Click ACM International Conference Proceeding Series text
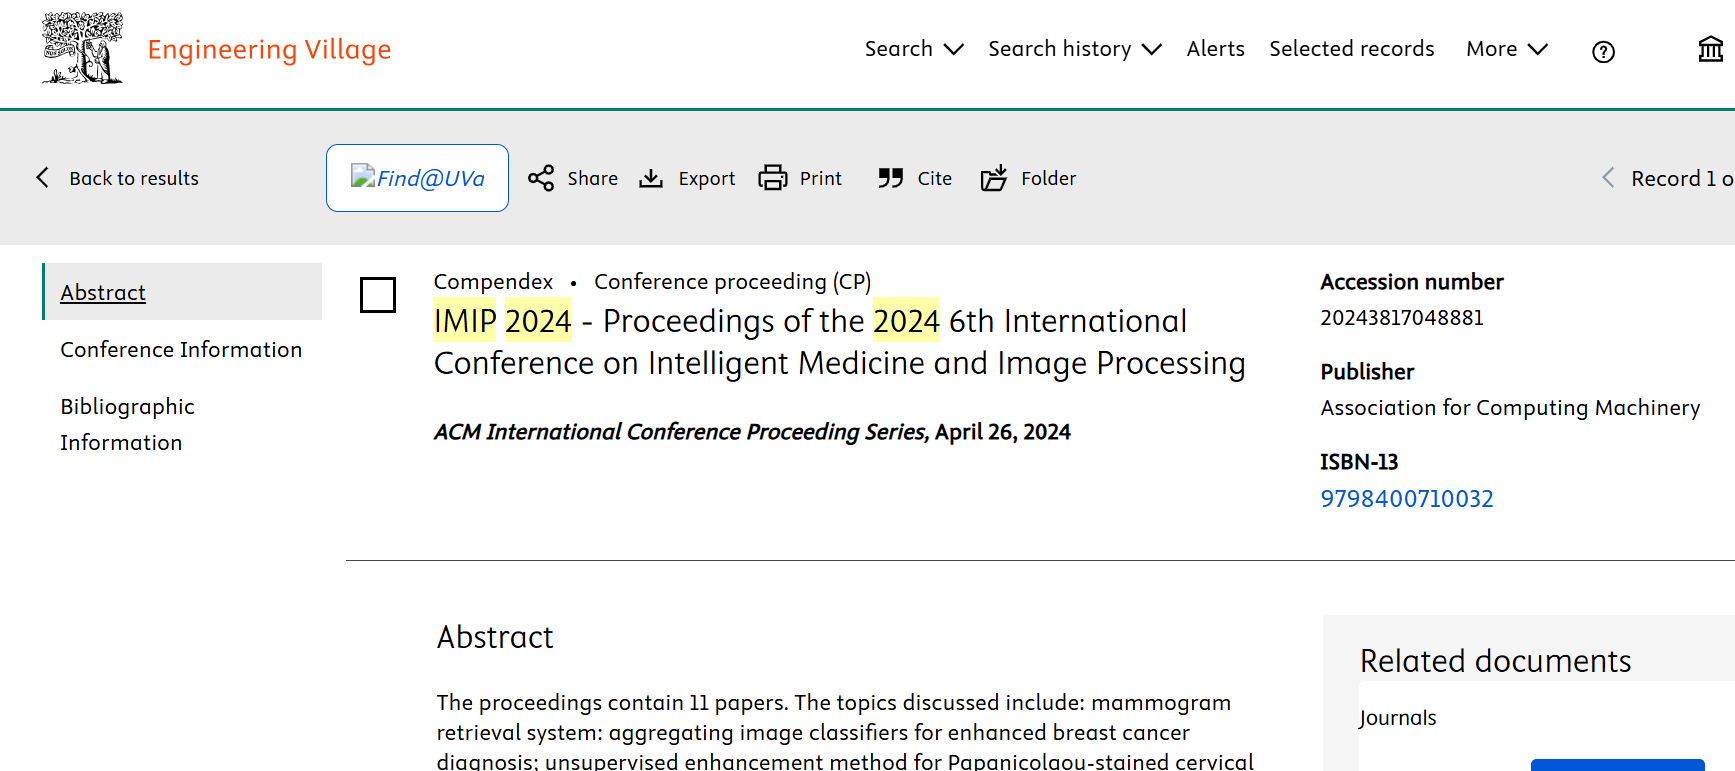The width and height of the screenshot is (1735, 771). (x=681, y=431)
